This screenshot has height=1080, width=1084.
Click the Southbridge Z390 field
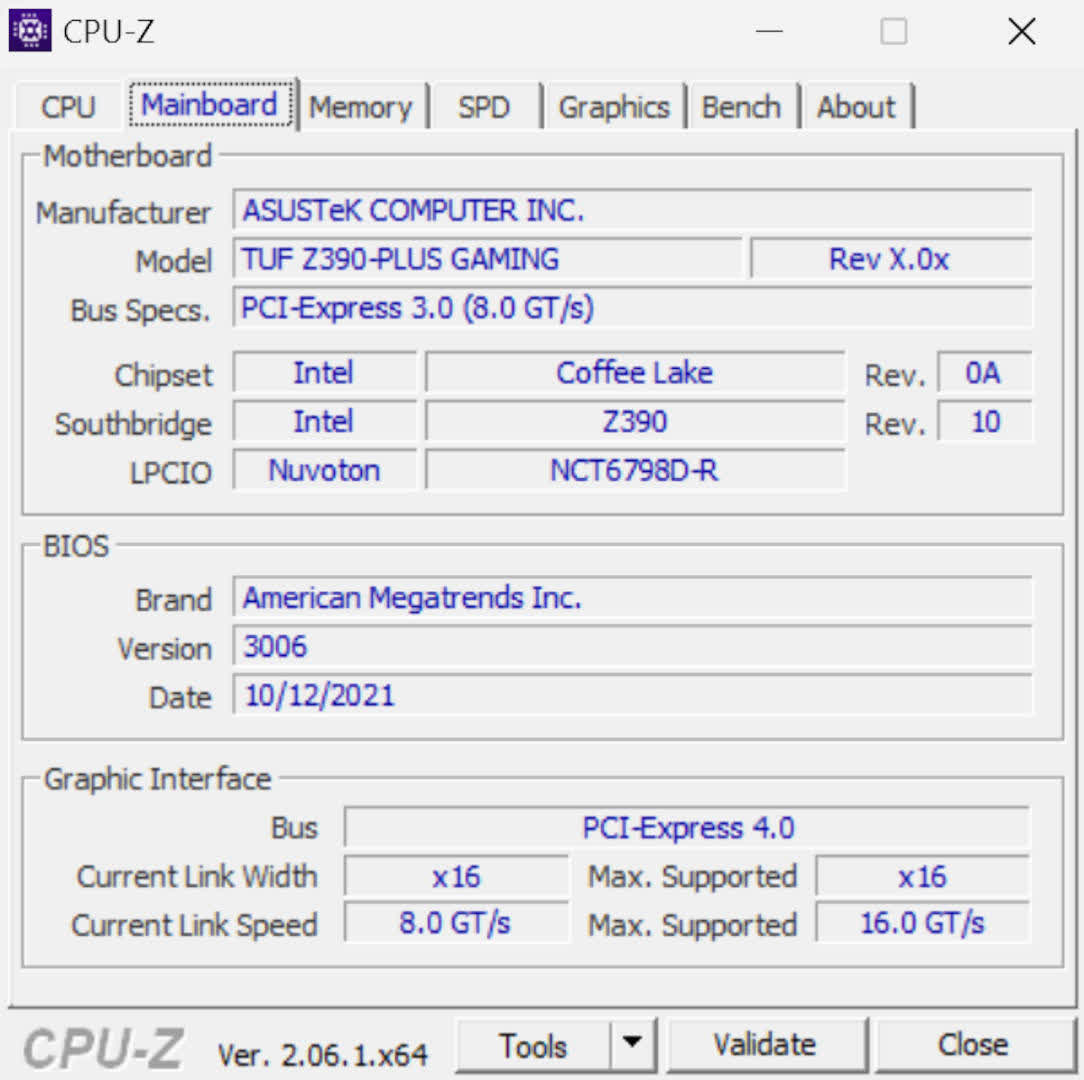(635, 421)
